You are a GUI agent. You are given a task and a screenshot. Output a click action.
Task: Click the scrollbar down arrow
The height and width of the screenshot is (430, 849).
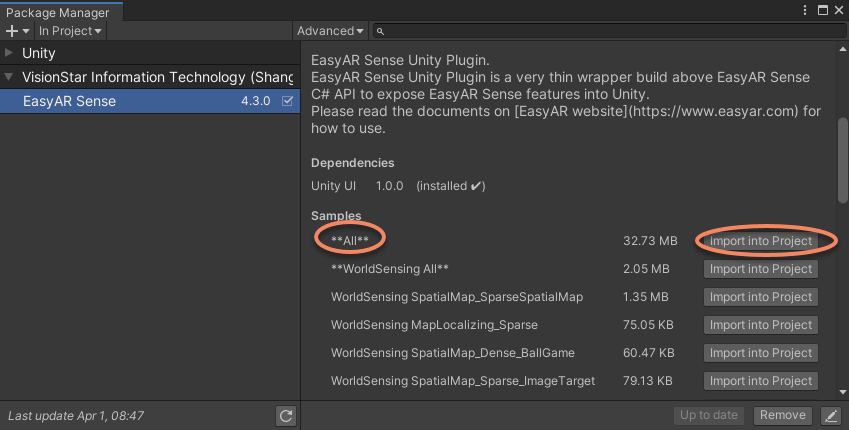pyautogui.click(x=843, y=392)
